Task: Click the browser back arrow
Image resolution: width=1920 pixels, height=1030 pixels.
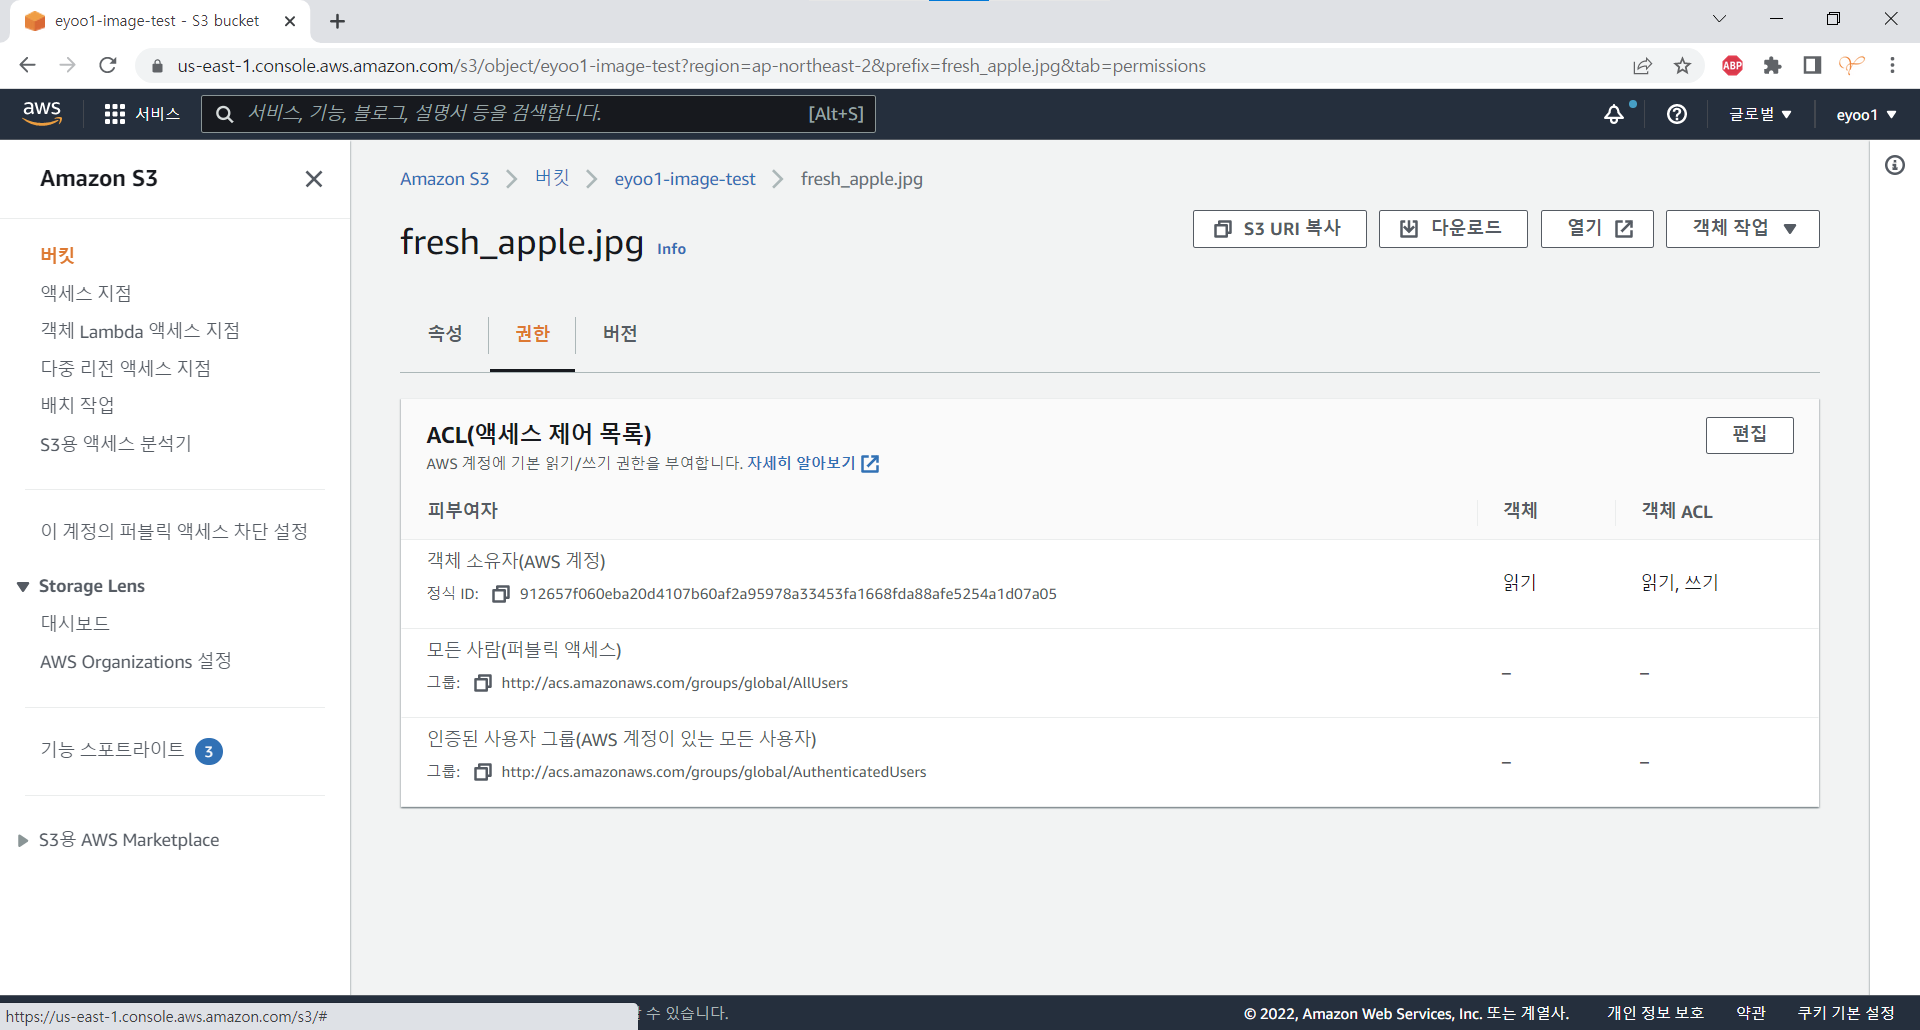Action: coord(27,65)
